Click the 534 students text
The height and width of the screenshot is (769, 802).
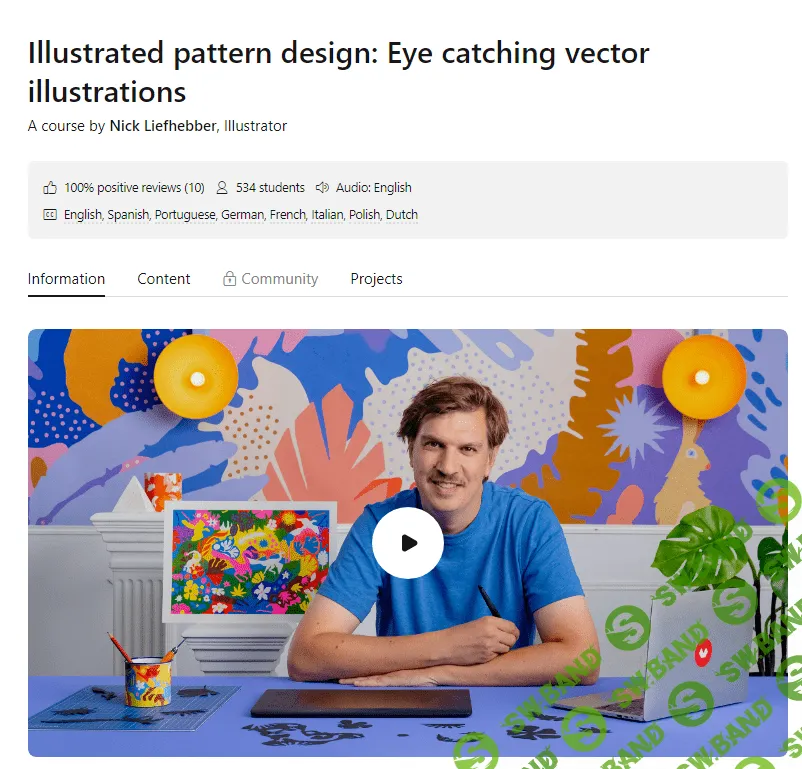(270, 188)
